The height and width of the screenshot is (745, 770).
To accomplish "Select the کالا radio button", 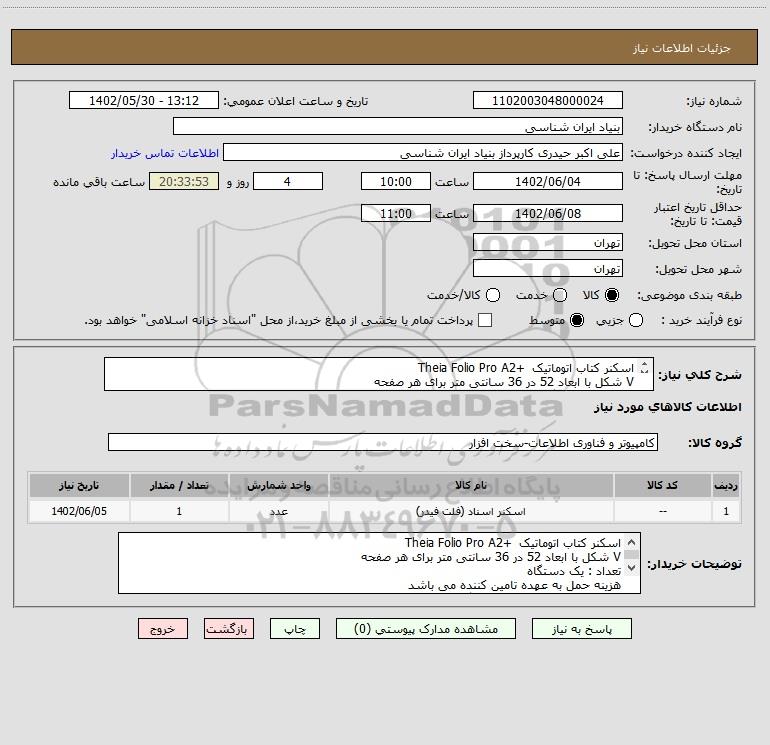I will pos(612,295).
